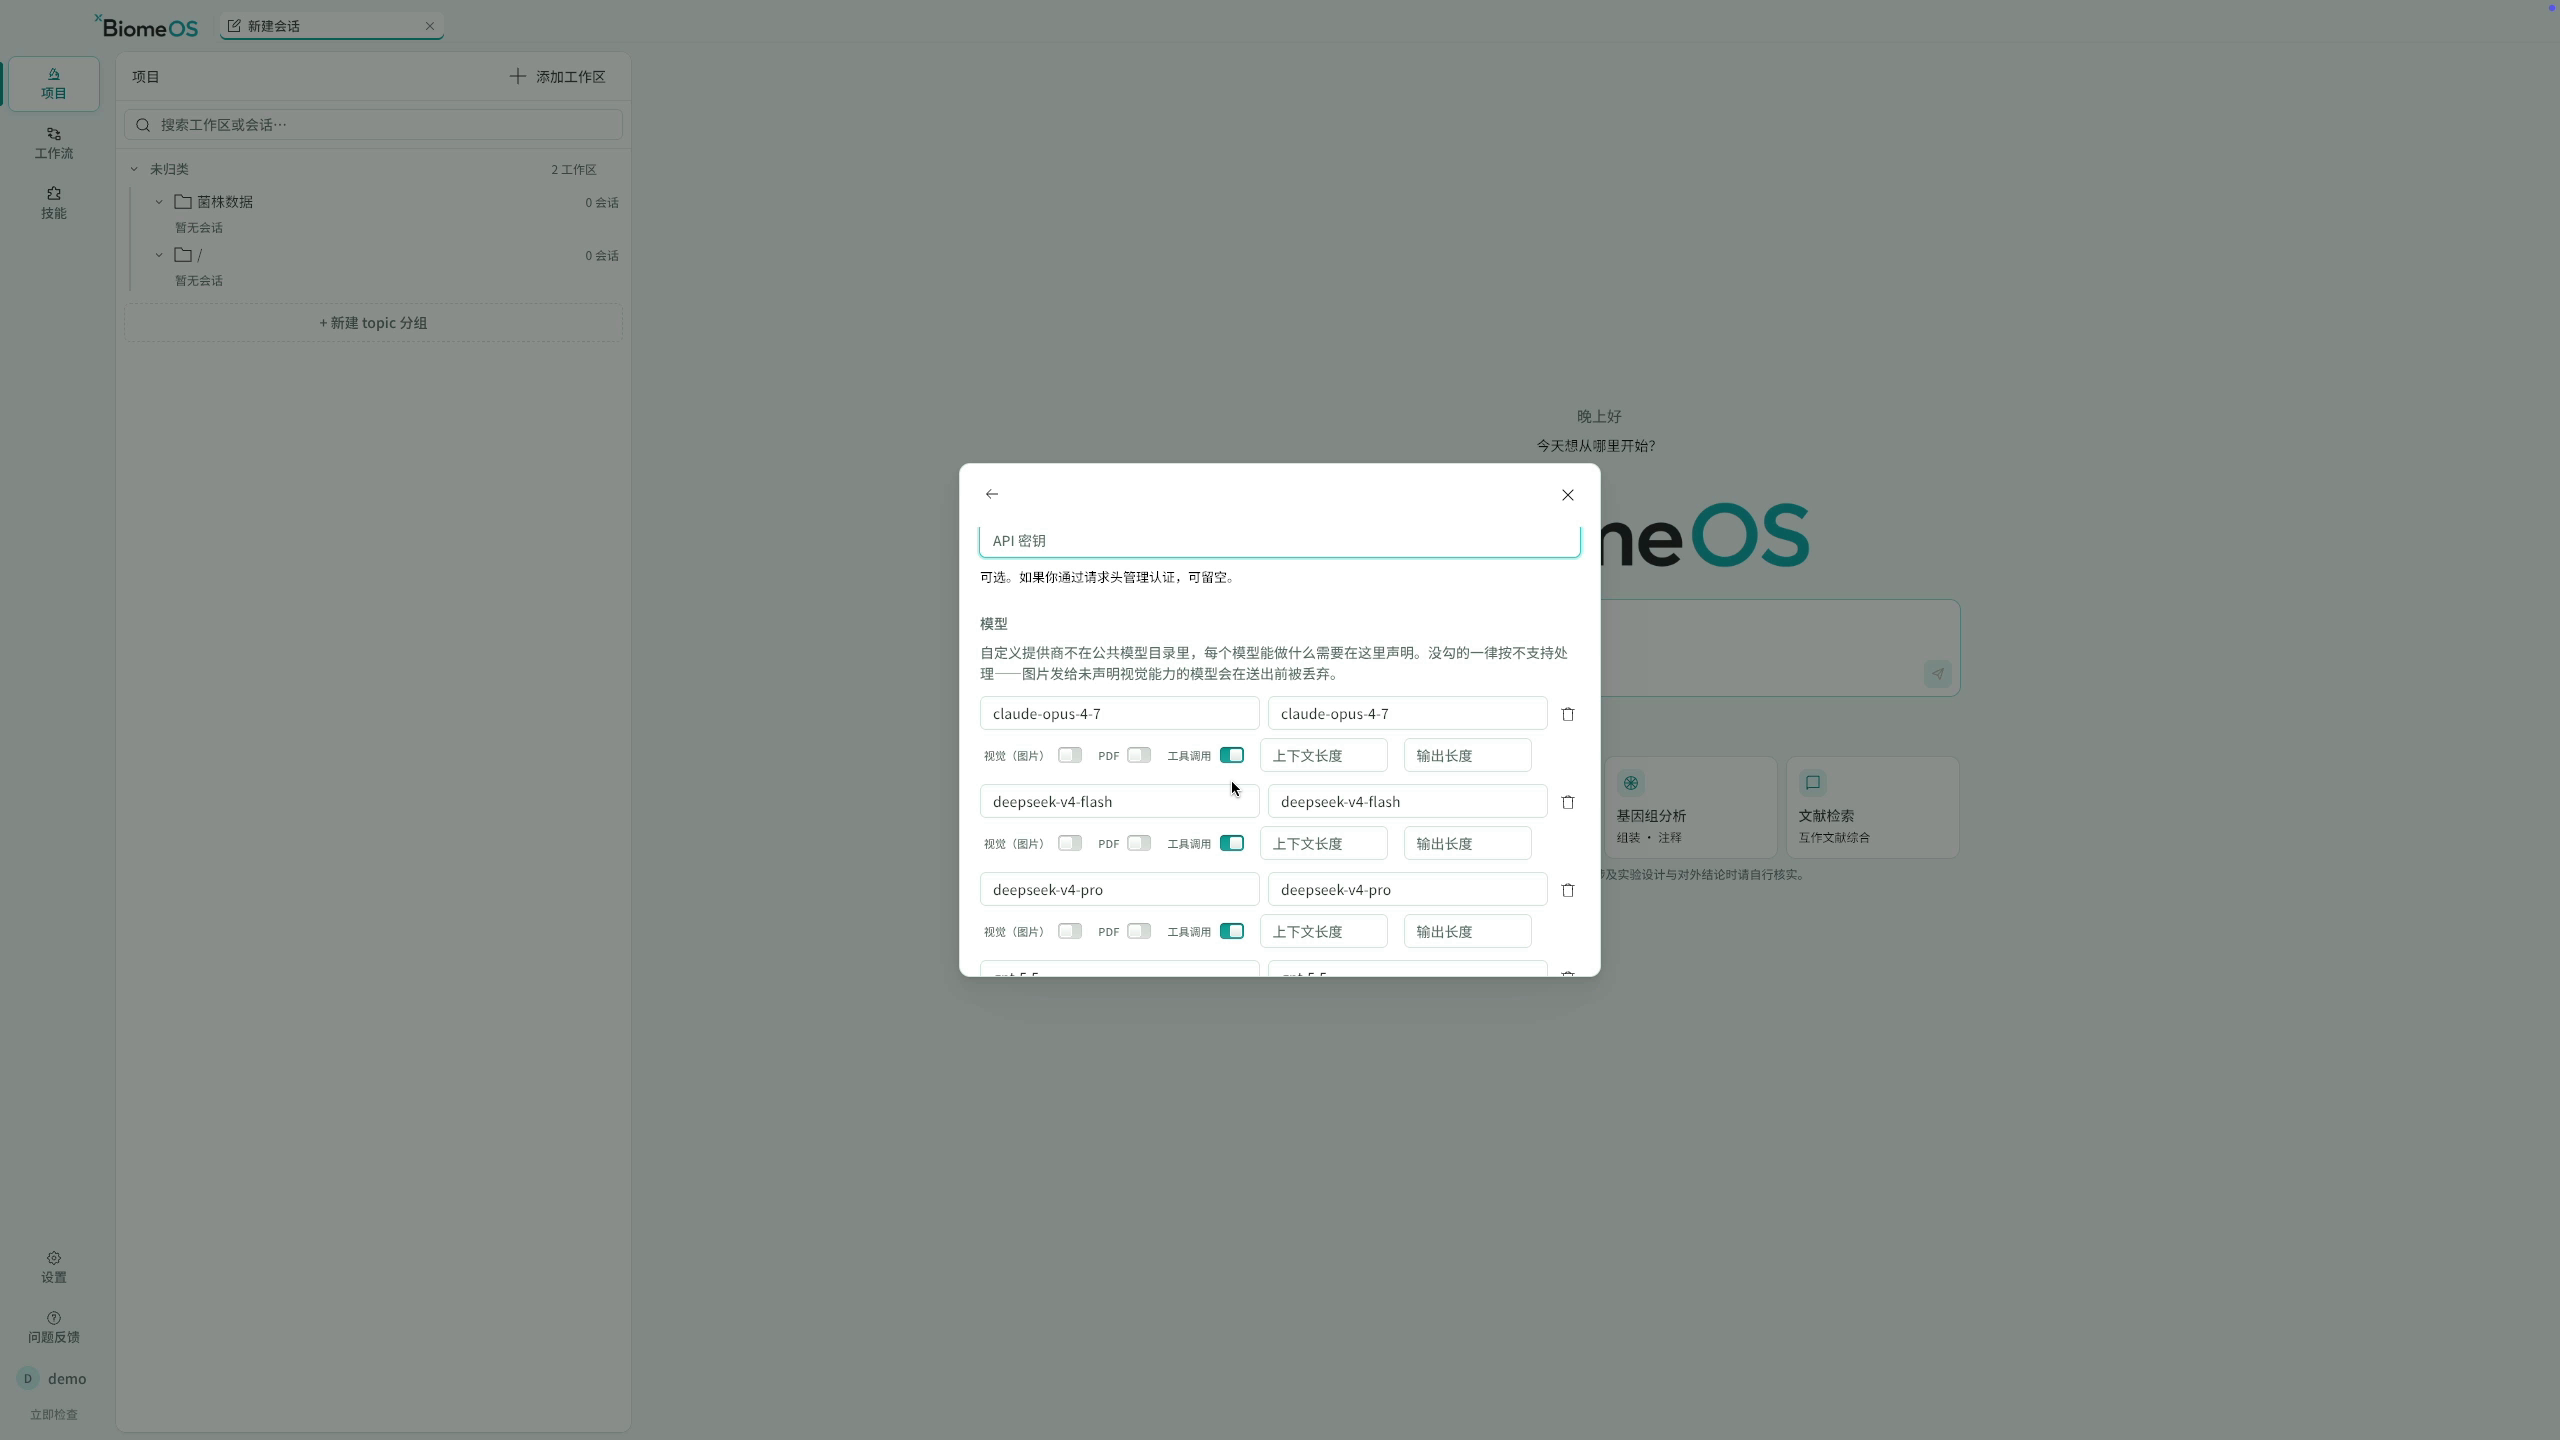Go back with the dialog's left arrow
Screen dimensions: 2560x1440
(x=991, y=494)
